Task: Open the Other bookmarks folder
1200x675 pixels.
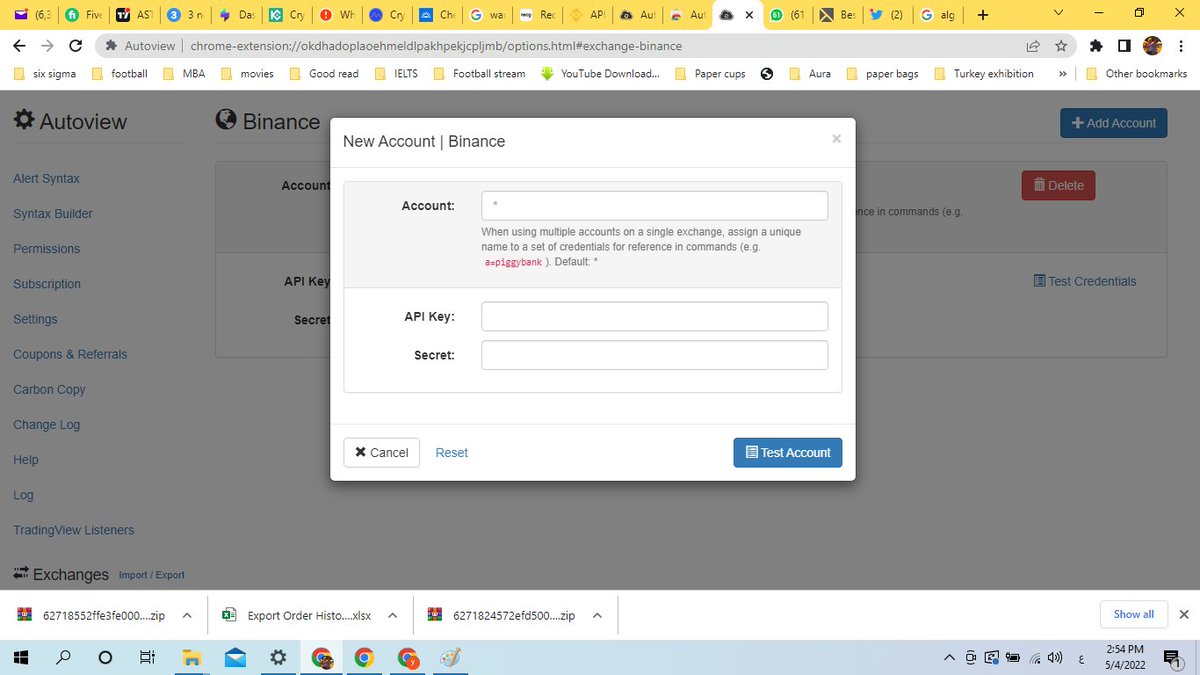Action: coord(1136,73)
